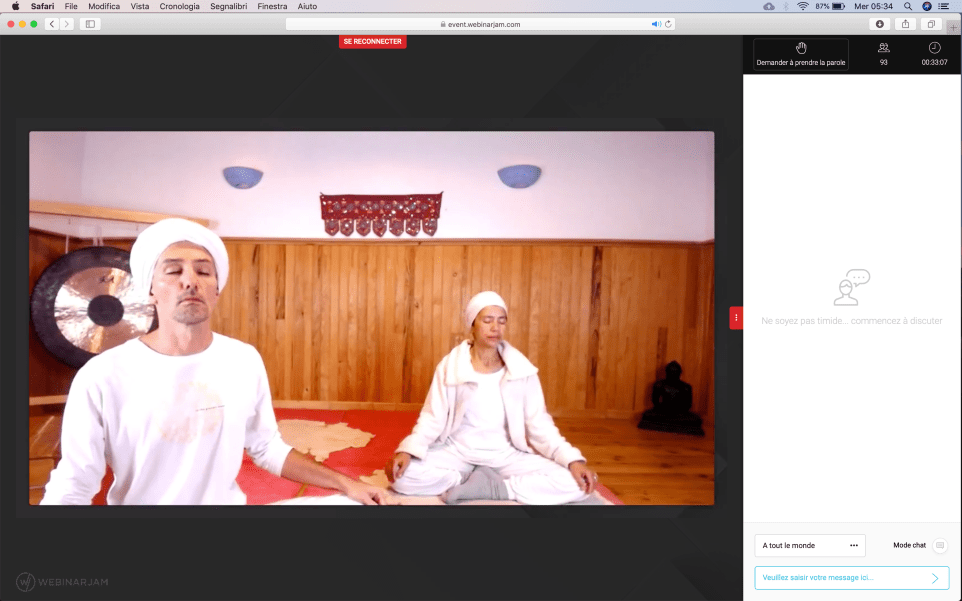Image resolution: width=962 pixels, height=601 pixels.
Task: Open the Segnalibri menu
Action: click(228, 6)
